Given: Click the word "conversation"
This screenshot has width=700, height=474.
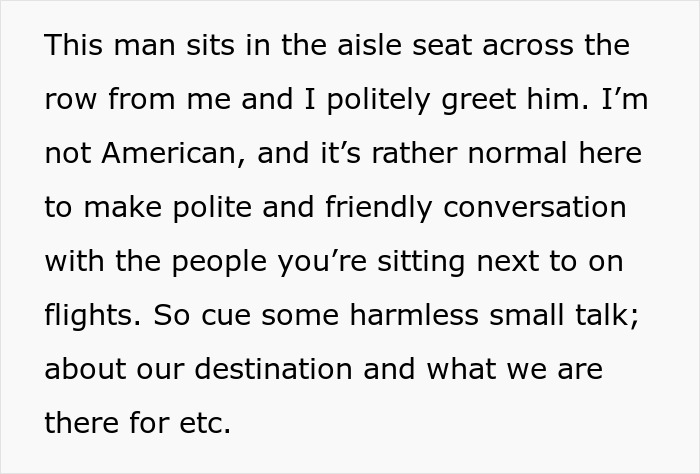Looking at the screenshot, I should coord(534,208).
